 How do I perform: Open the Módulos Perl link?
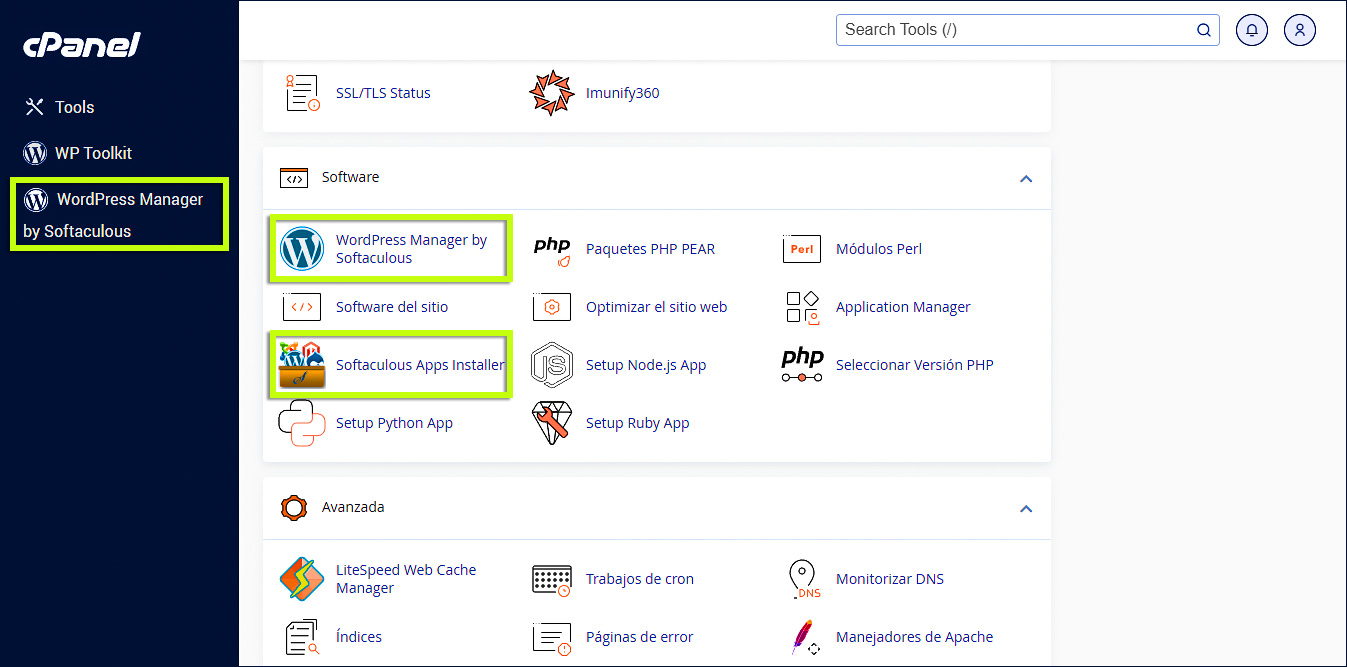tap(878, 249)
